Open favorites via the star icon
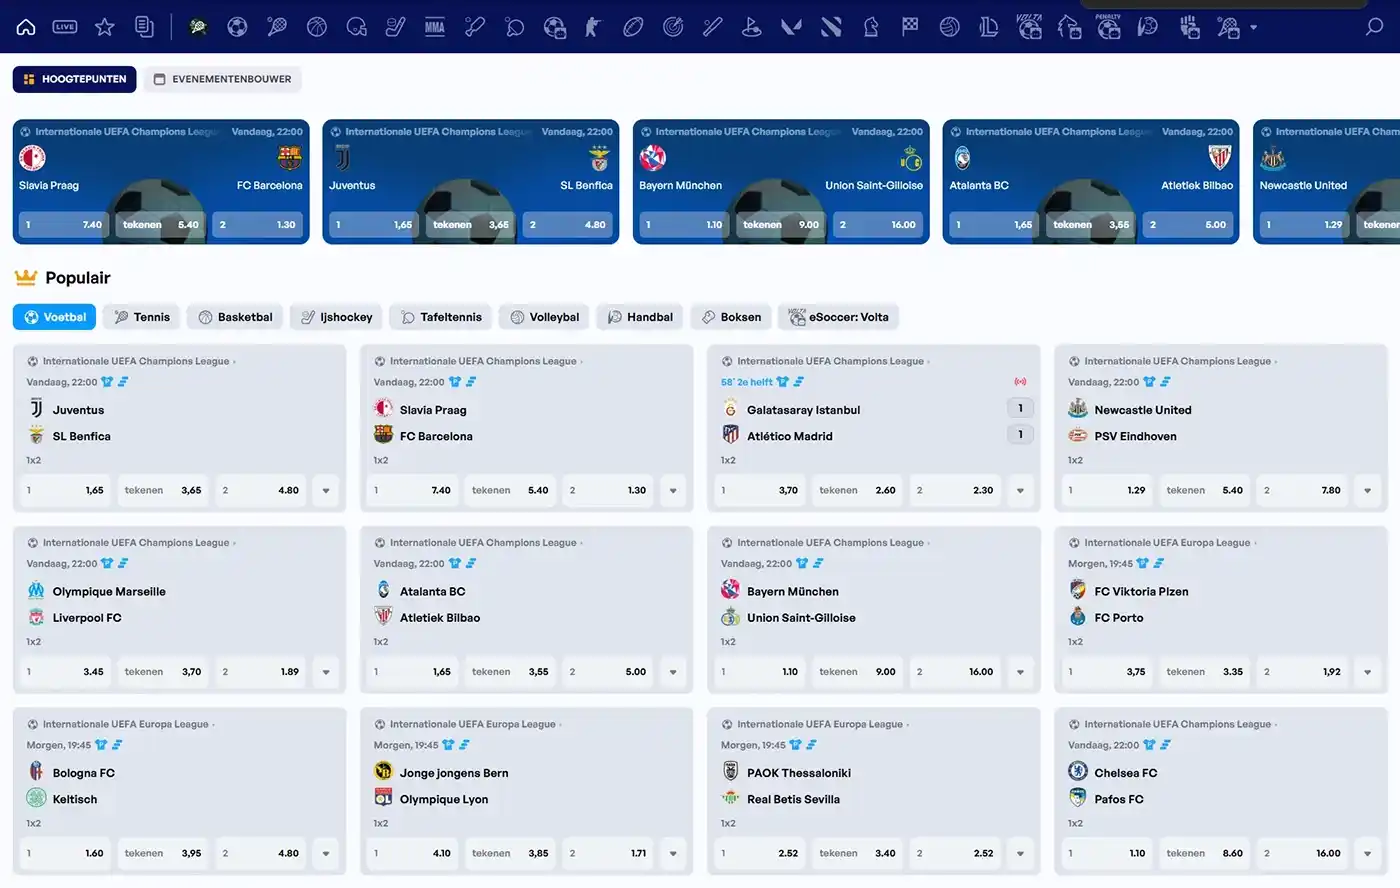This screenshot has height=888, width=1400. [x=105, y=27]
